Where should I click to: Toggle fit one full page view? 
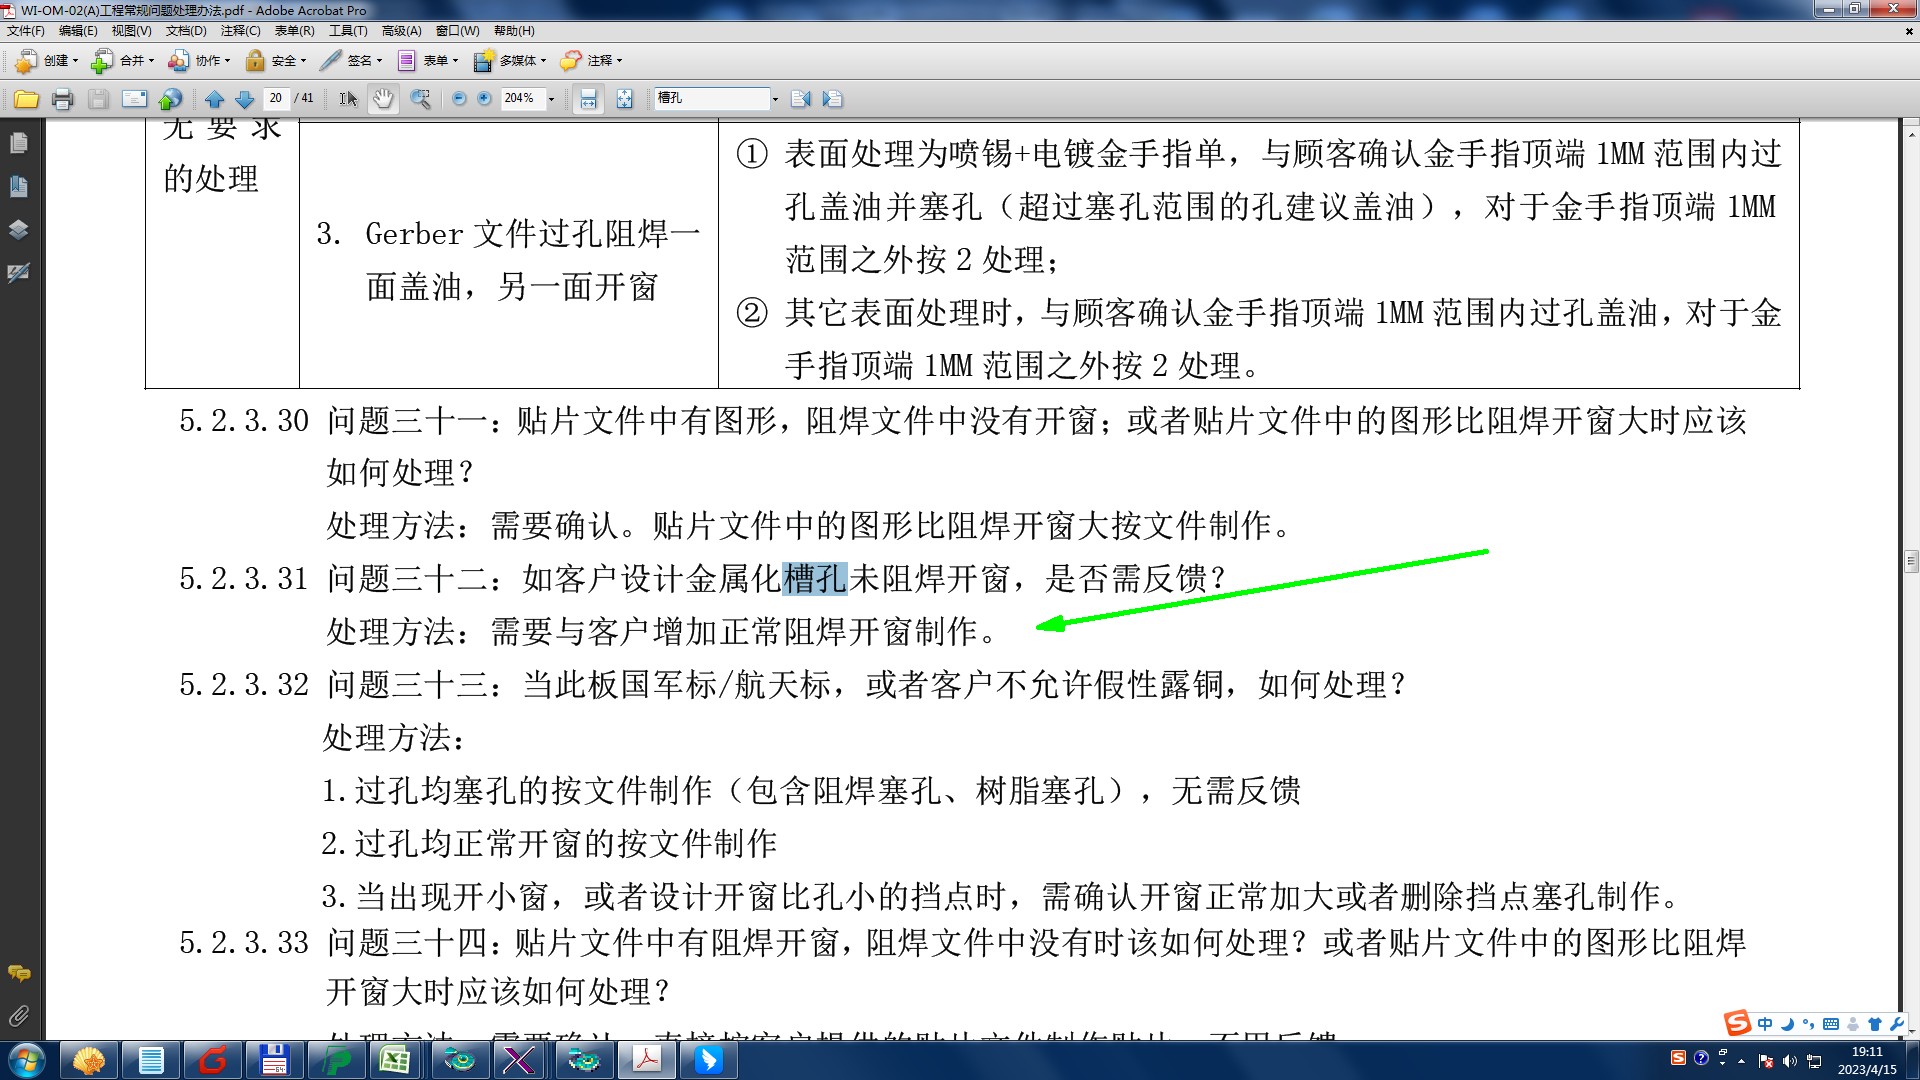(624, 99)
